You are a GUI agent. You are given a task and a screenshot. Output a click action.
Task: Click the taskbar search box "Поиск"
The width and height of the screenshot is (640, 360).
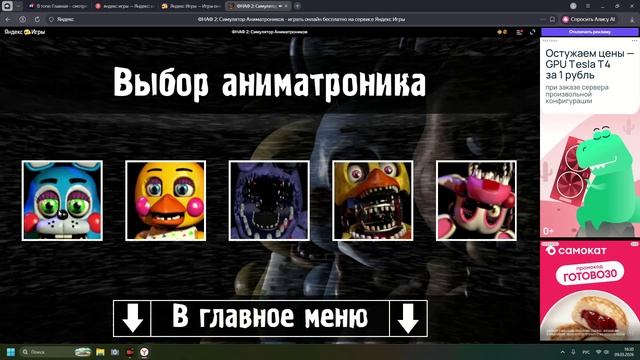(56, 352)
